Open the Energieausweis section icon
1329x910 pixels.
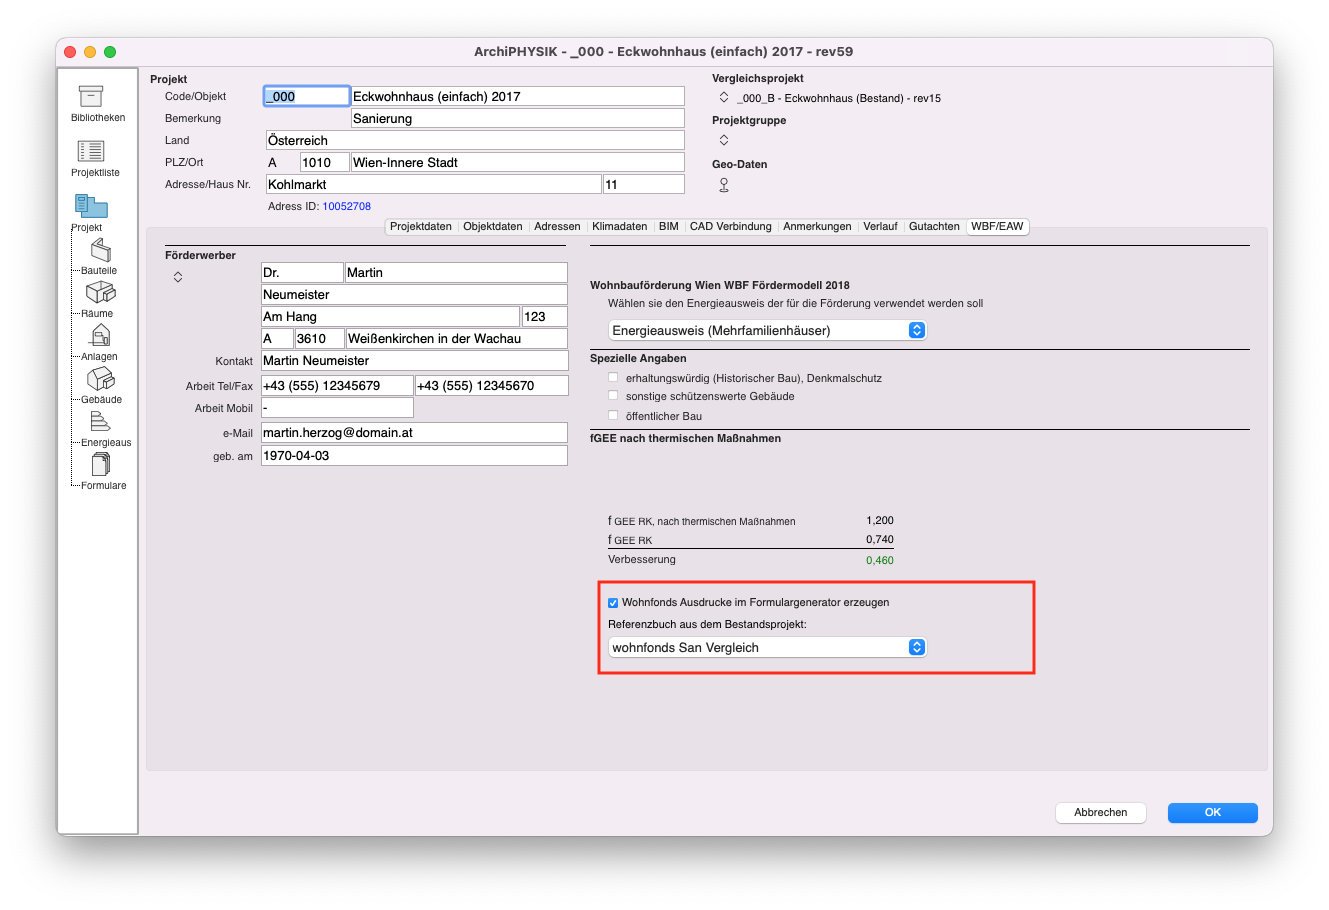(101, 422)
